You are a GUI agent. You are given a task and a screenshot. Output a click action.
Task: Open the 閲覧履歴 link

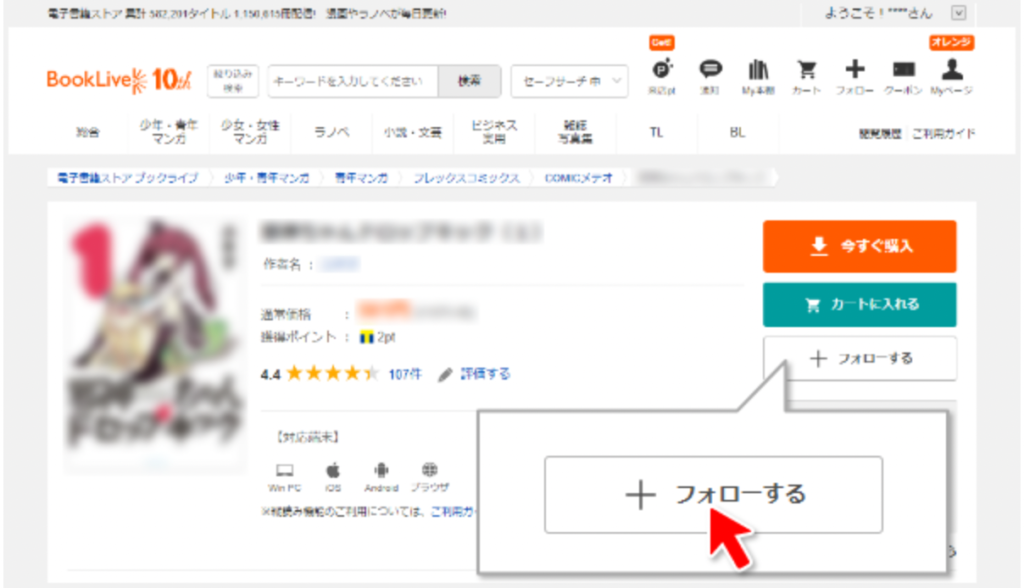click(x=880, y=134)
